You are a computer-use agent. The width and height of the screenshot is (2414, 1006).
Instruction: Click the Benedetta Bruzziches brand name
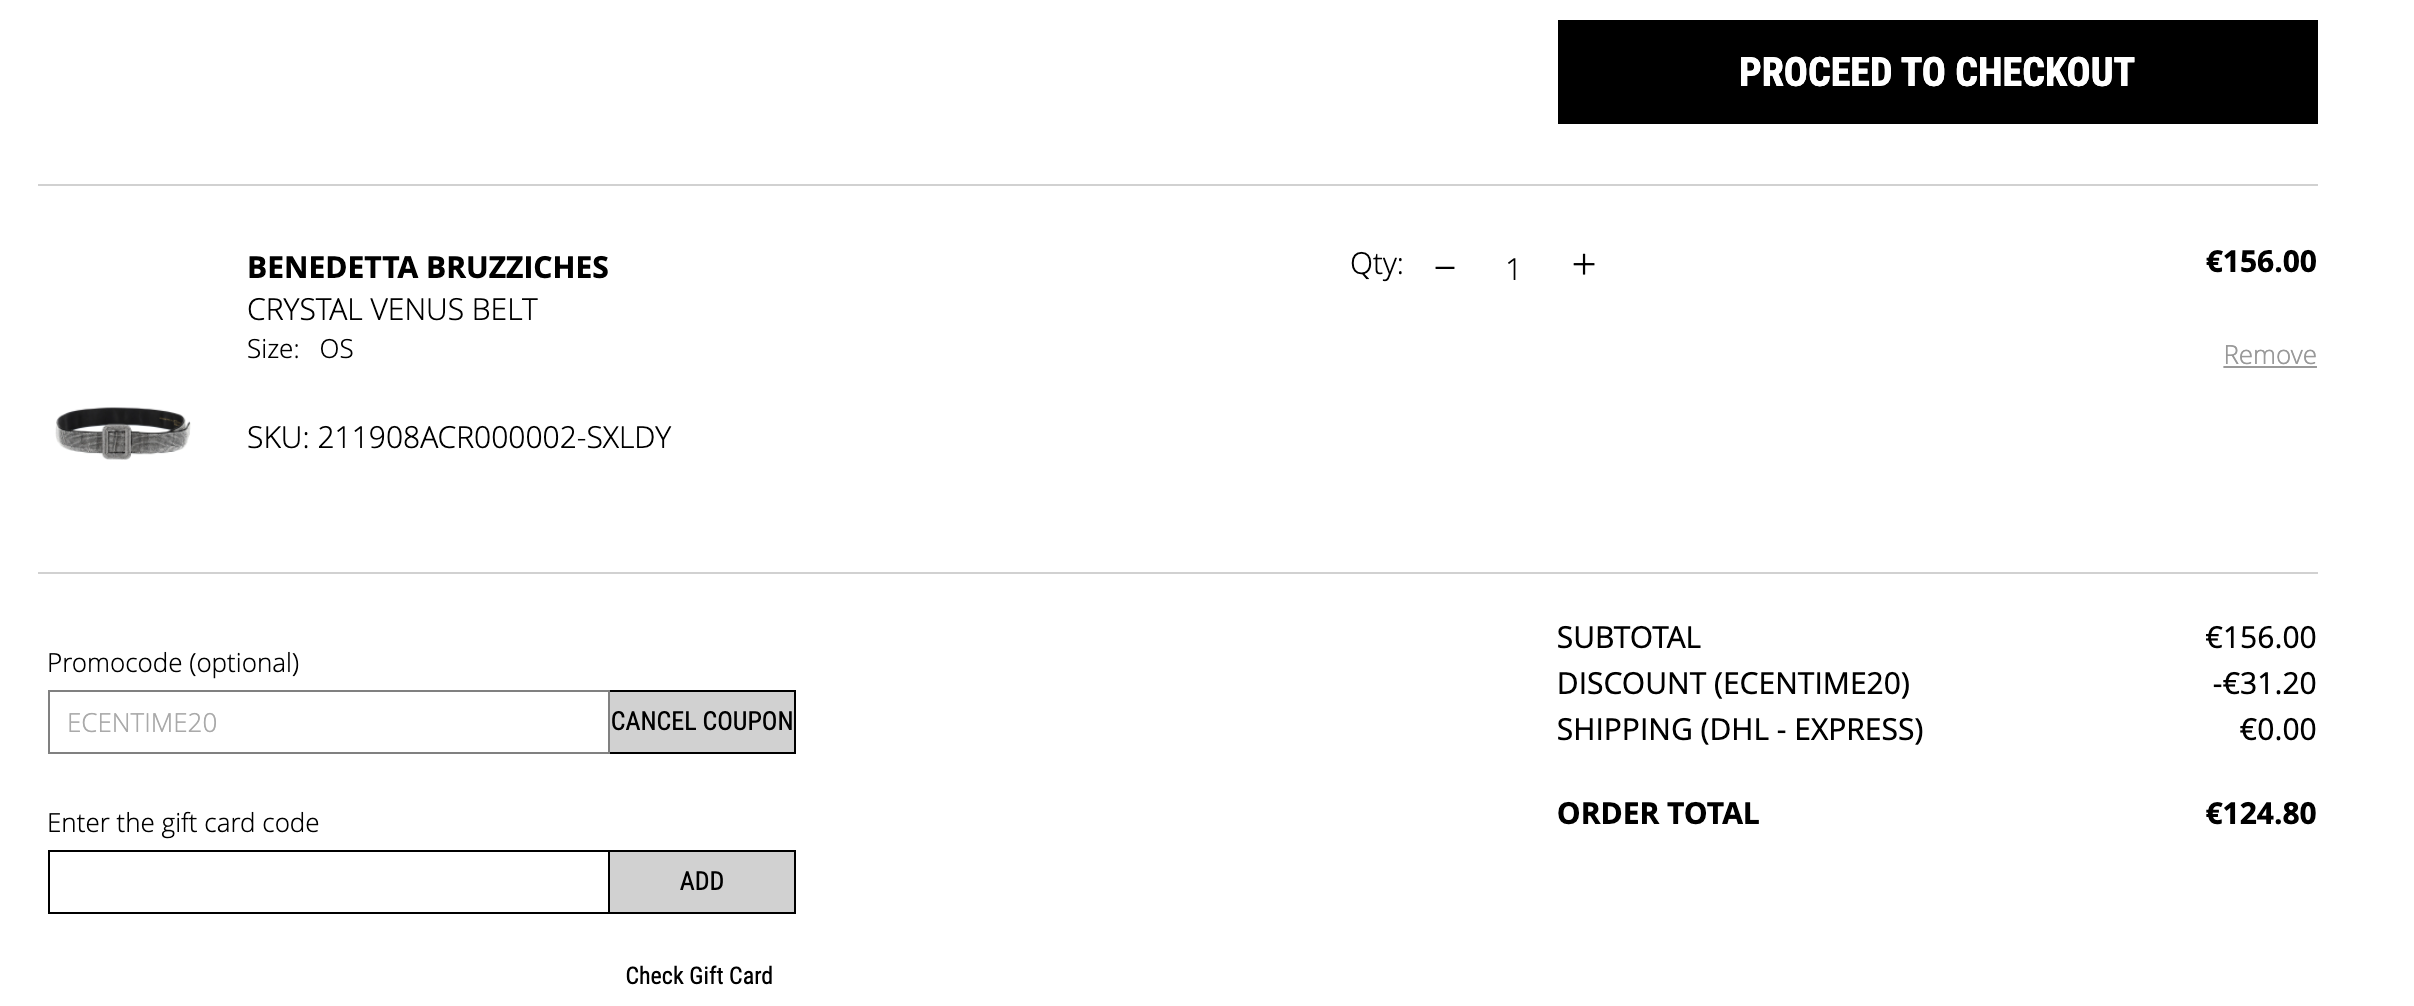click(x=427, y=267)
